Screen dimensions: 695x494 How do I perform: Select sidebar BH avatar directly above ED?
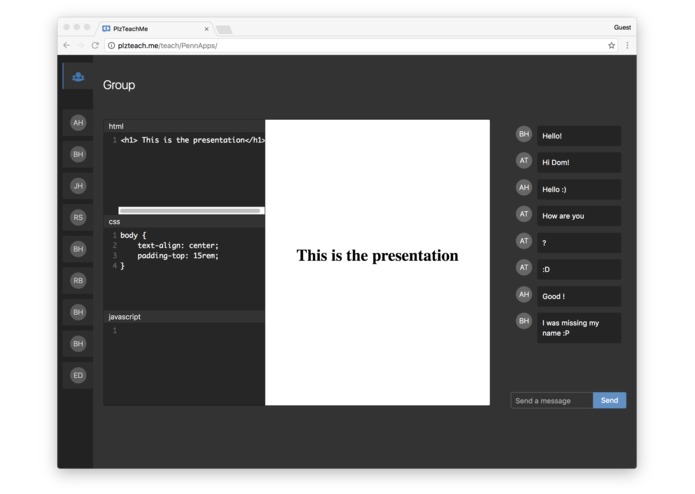(78, 343)
